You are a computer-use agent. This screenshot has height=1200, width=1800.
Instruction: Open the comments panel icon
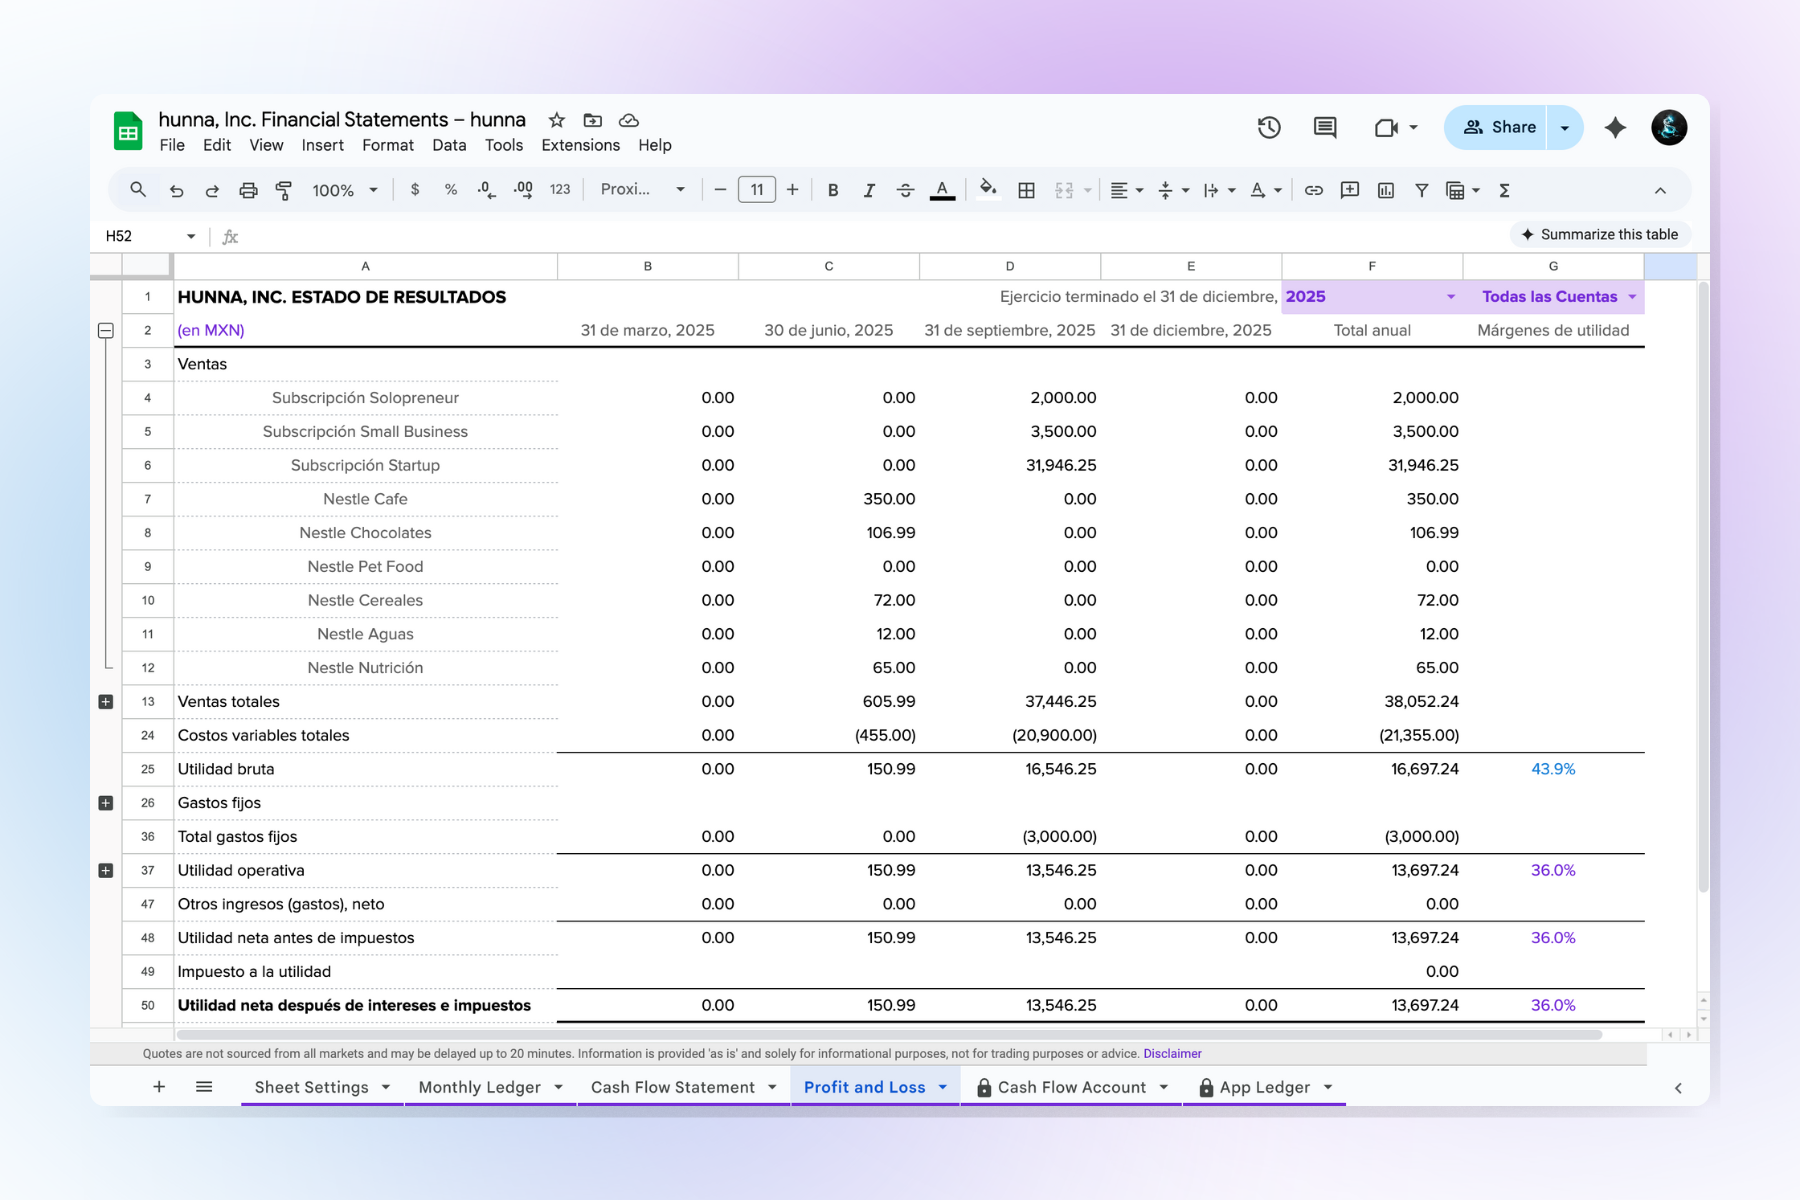point(1325,127)
